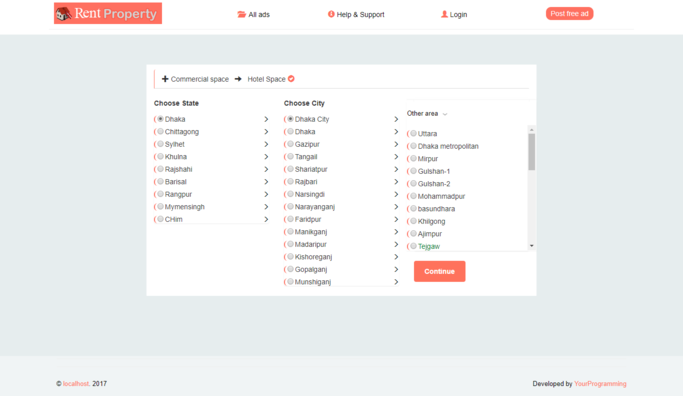Click the scrollbar down arrow in area list
683x396 pixels.
tap(531, 246)
